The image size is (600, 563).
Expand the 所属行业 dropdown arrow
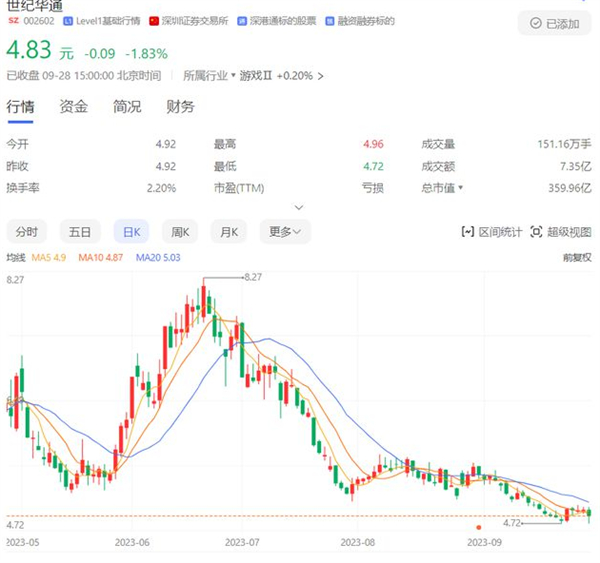coord(233,75)
